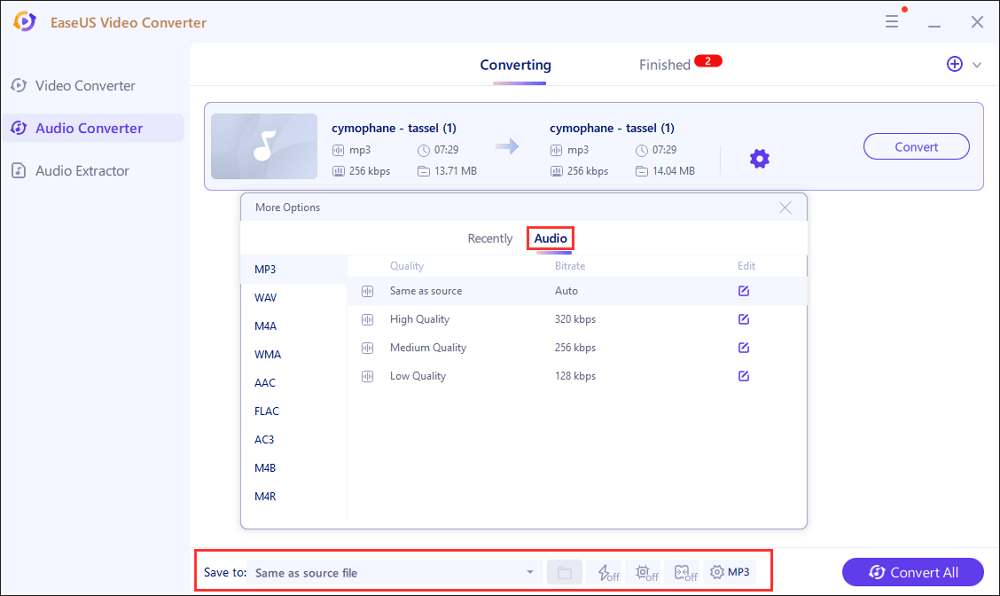This screenshot has height=596, width=1000.
Task: Click edit icon for Low Quality preset
Action: (x=743, y=377)
